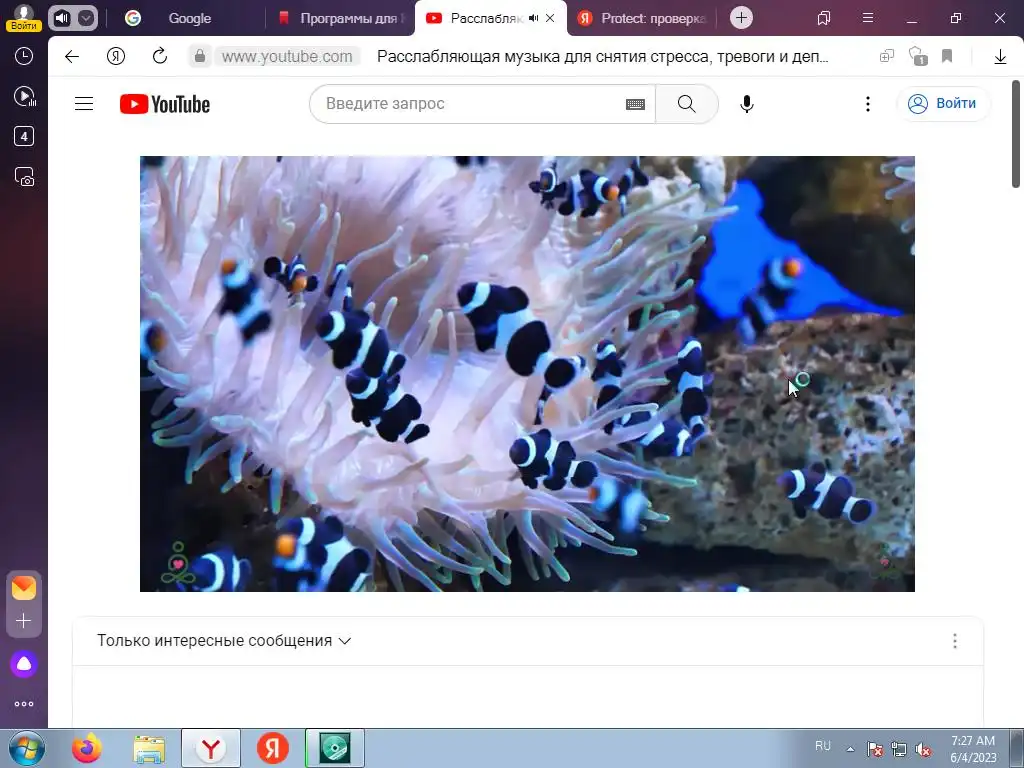The width and height of the screenshot is (1024, 768).
Task: Bookmark this page with the bookmark icon
Action: pos(947,56)
